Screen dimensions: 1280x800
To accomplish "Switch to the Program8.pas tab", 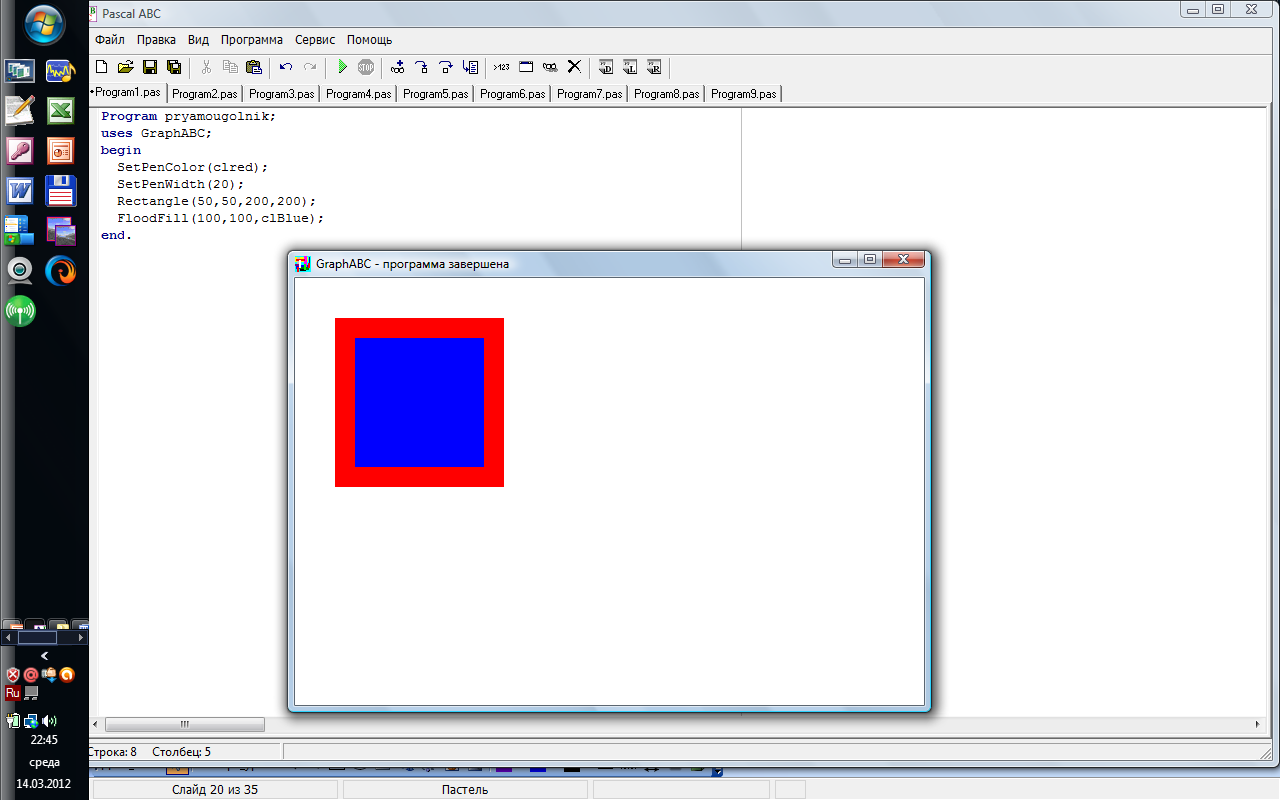I will [666, 94].
